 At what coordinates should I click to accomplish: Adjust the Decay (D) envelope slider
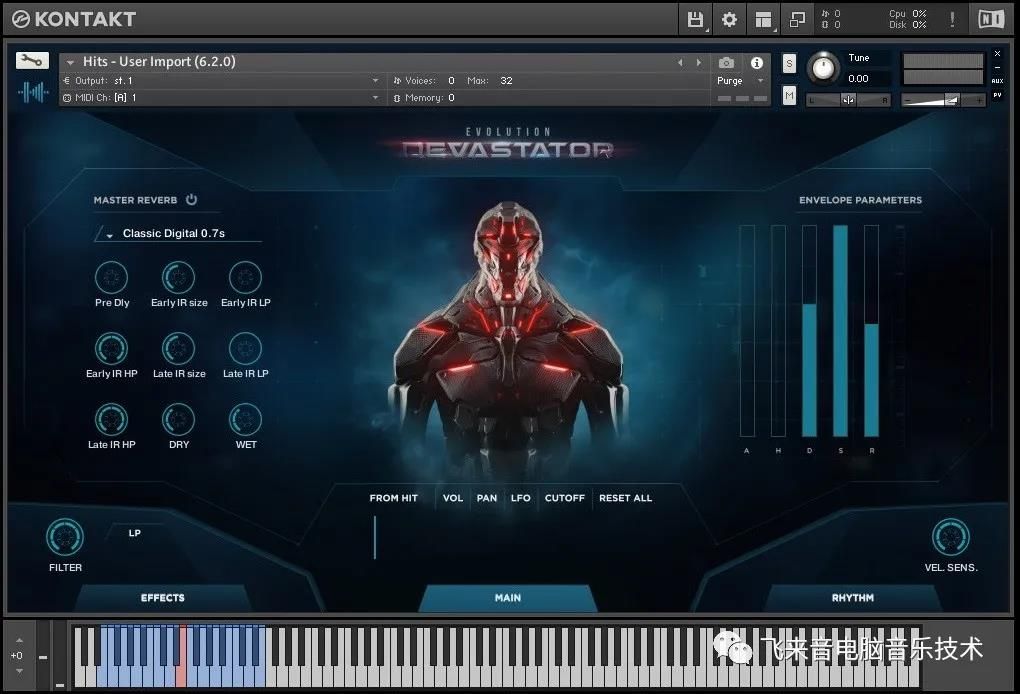(809, 331)
